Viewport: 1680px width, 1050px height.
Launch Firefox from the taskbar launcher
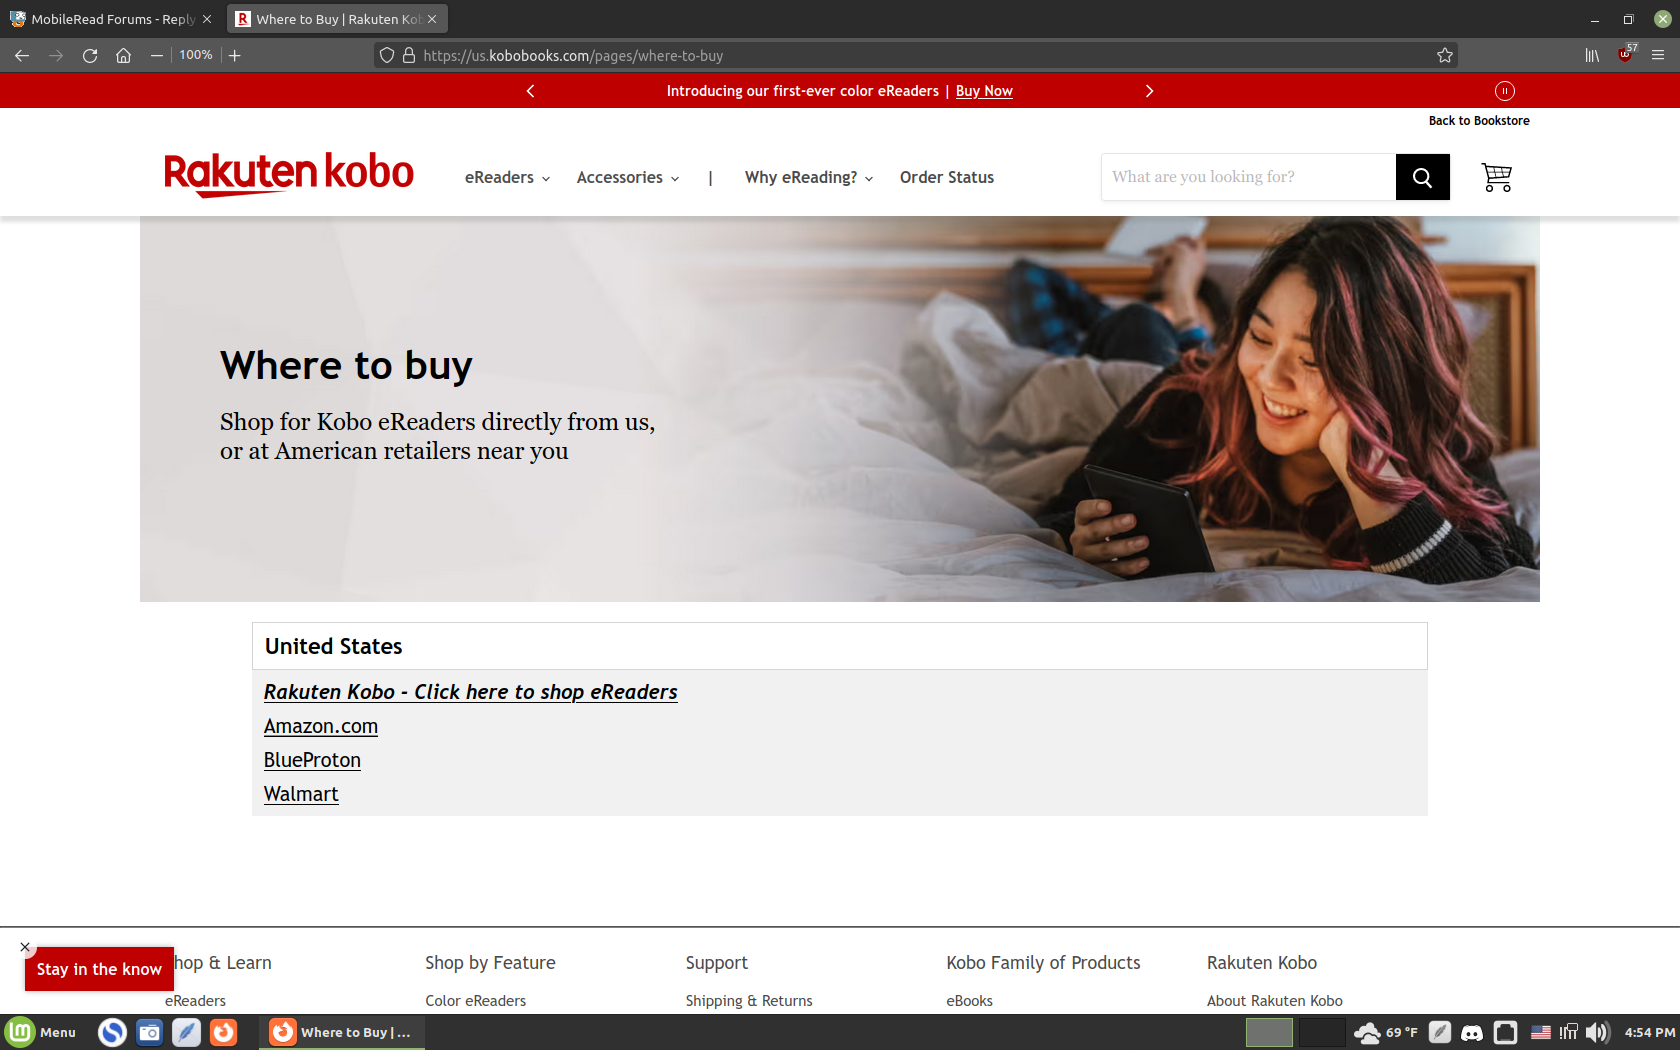pyautogui.click(x=223, y=1032)
